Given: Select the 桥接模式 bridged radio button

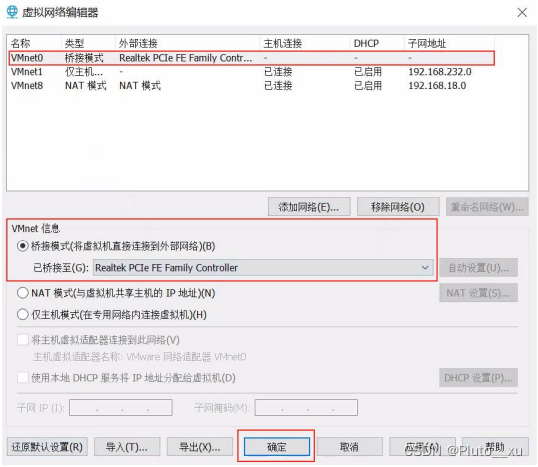Looking at the screenshot, I should pyautogui.click(x=23, y=246).
